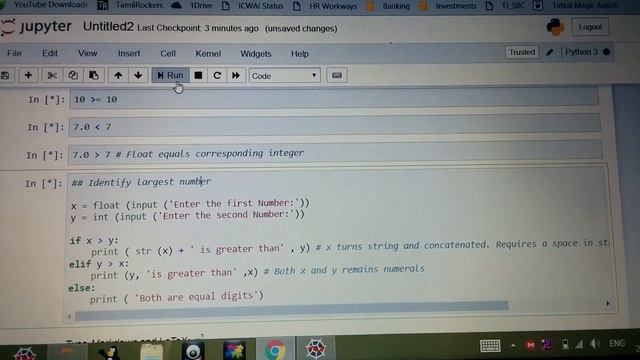Rename notebook title Untitled2
The image size is (640, 360).
pos(108,27)
